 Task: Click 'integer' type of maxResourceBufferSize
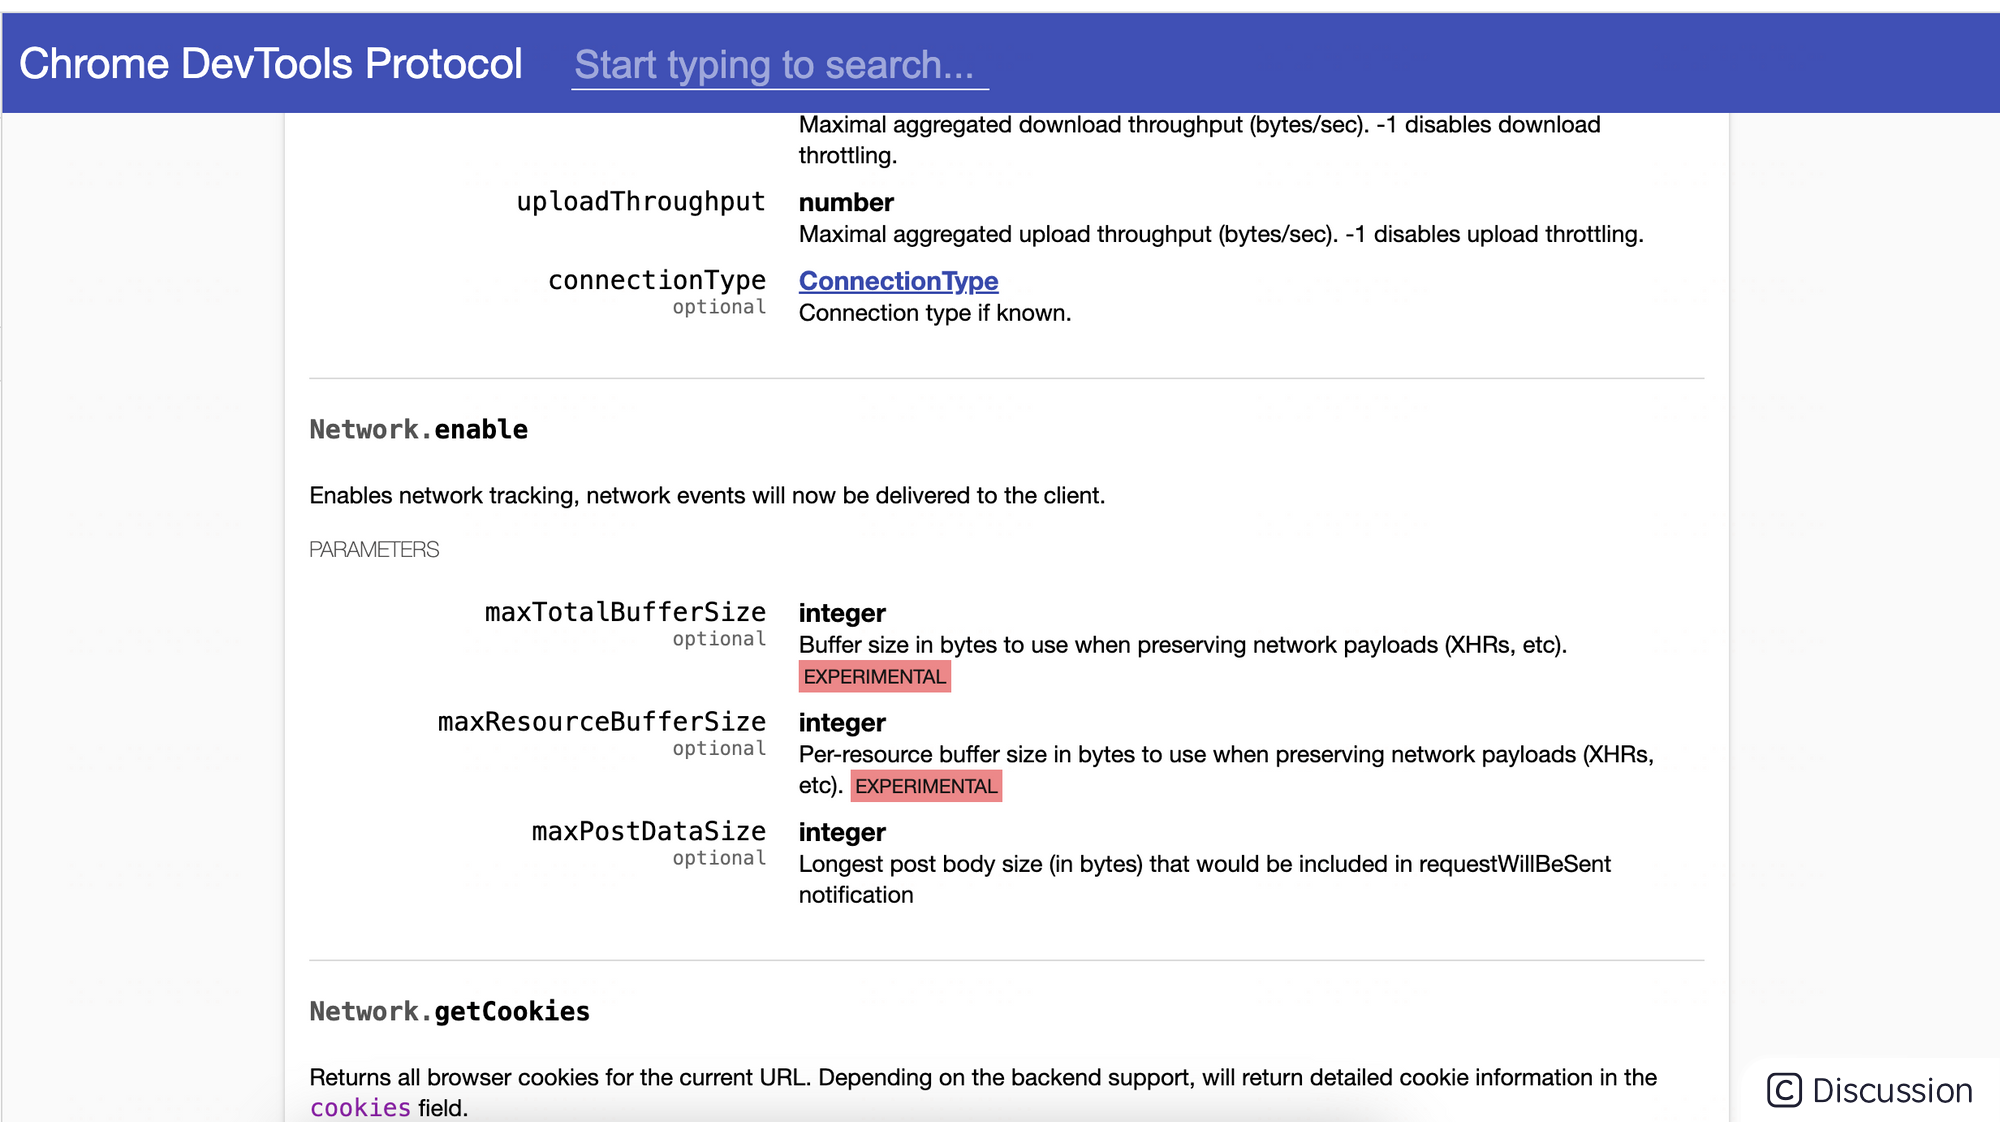842,723
